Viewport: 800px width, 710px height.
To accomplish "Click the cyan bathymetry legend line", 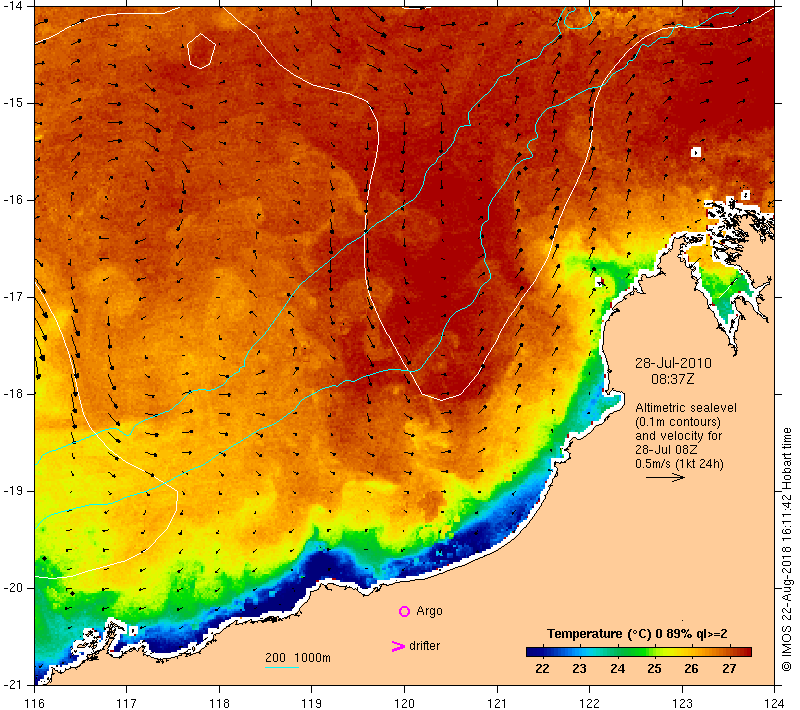I will [x=282, y=667].
